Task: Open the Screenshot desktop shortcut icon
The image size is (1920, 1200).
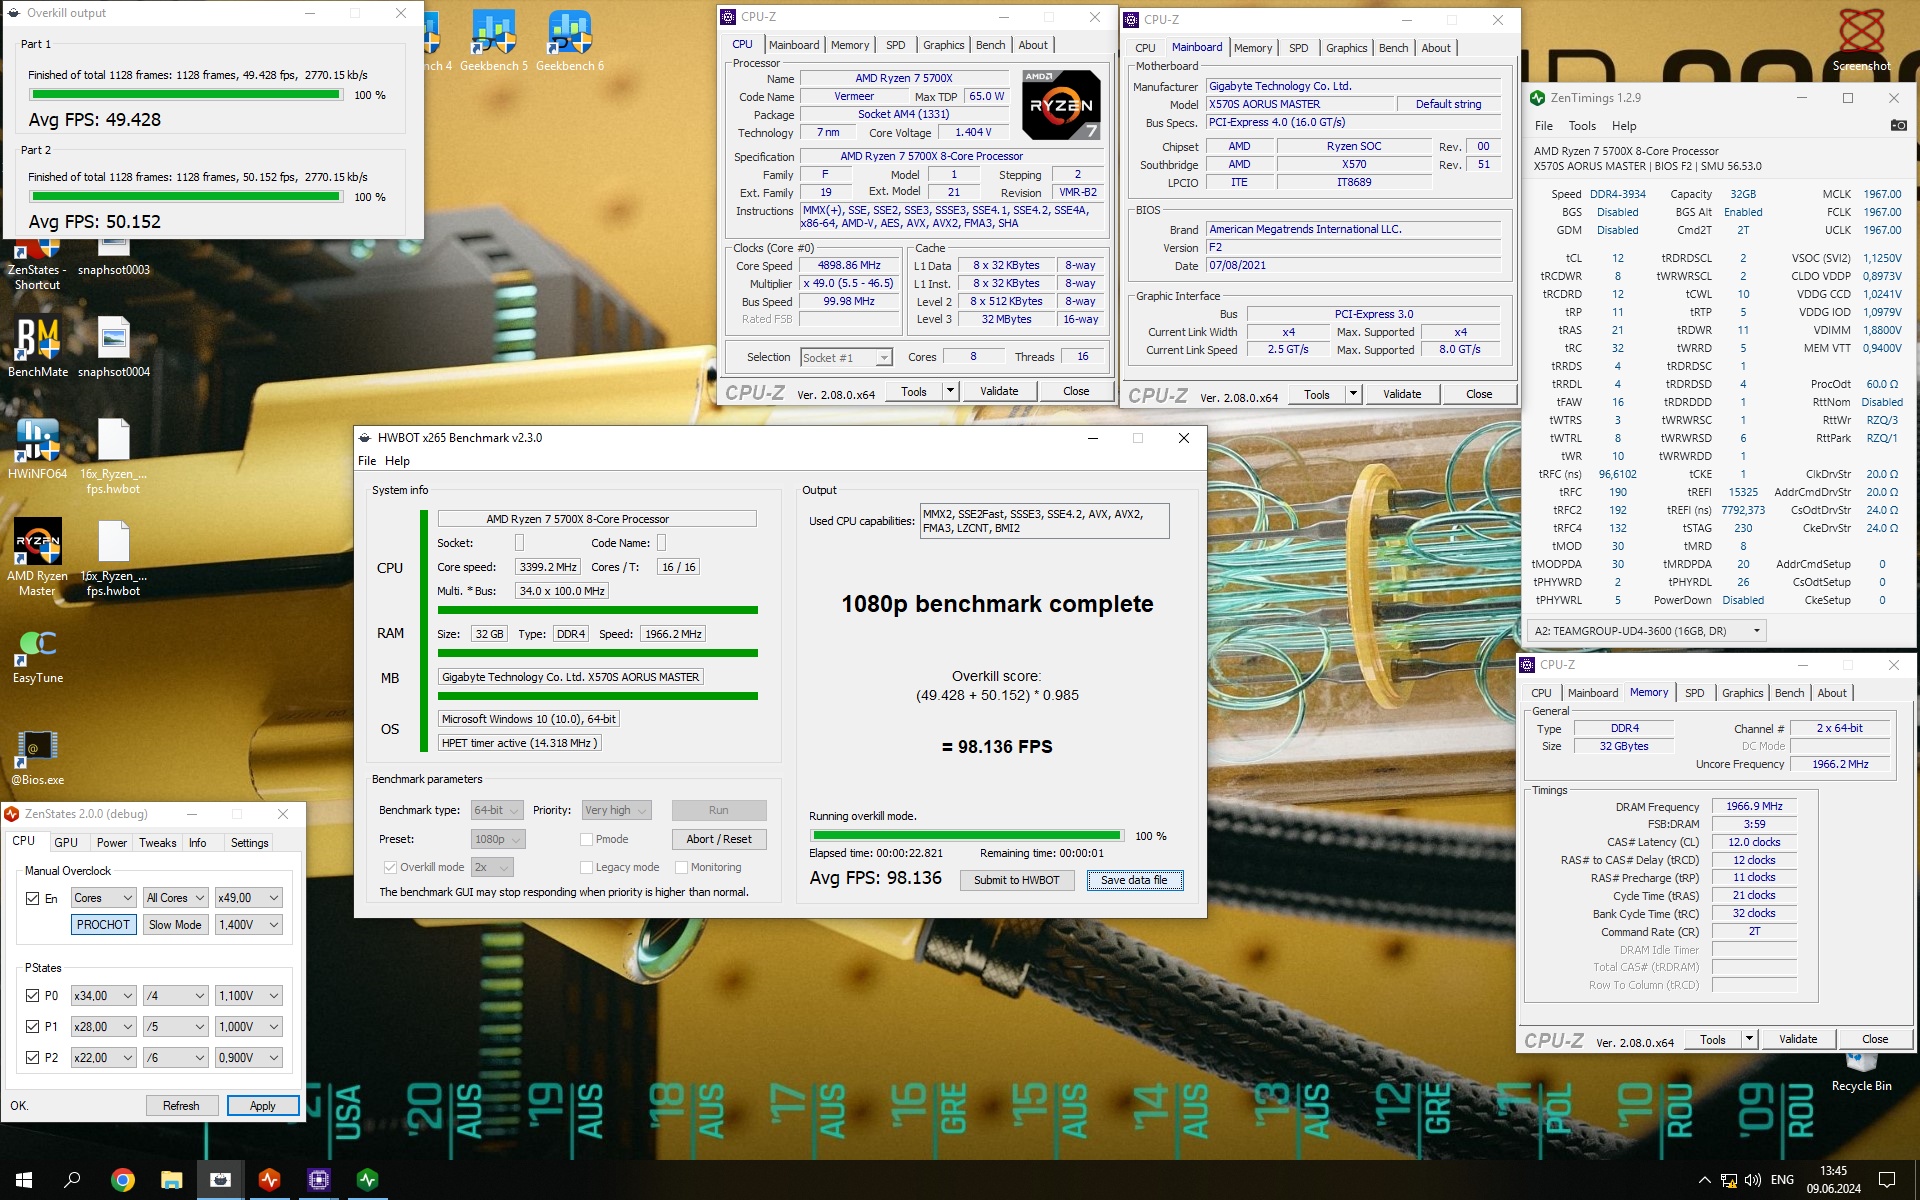Action: pos(1861,38)
